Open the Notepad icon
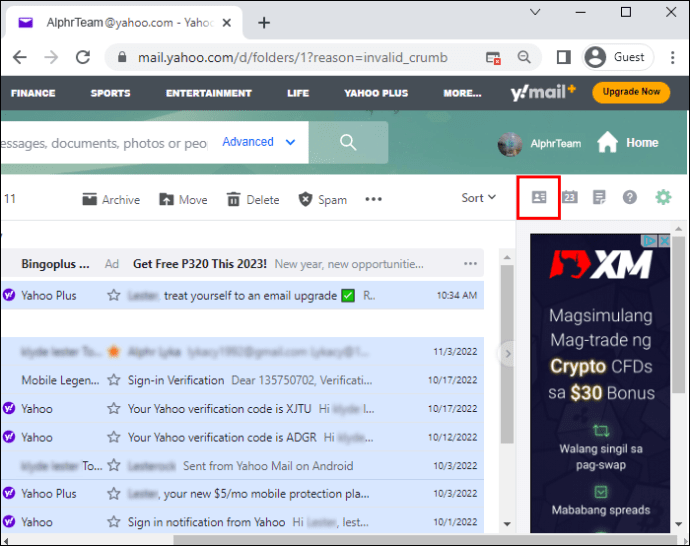Screen dimensions: 690x546 tap(599, 198)
